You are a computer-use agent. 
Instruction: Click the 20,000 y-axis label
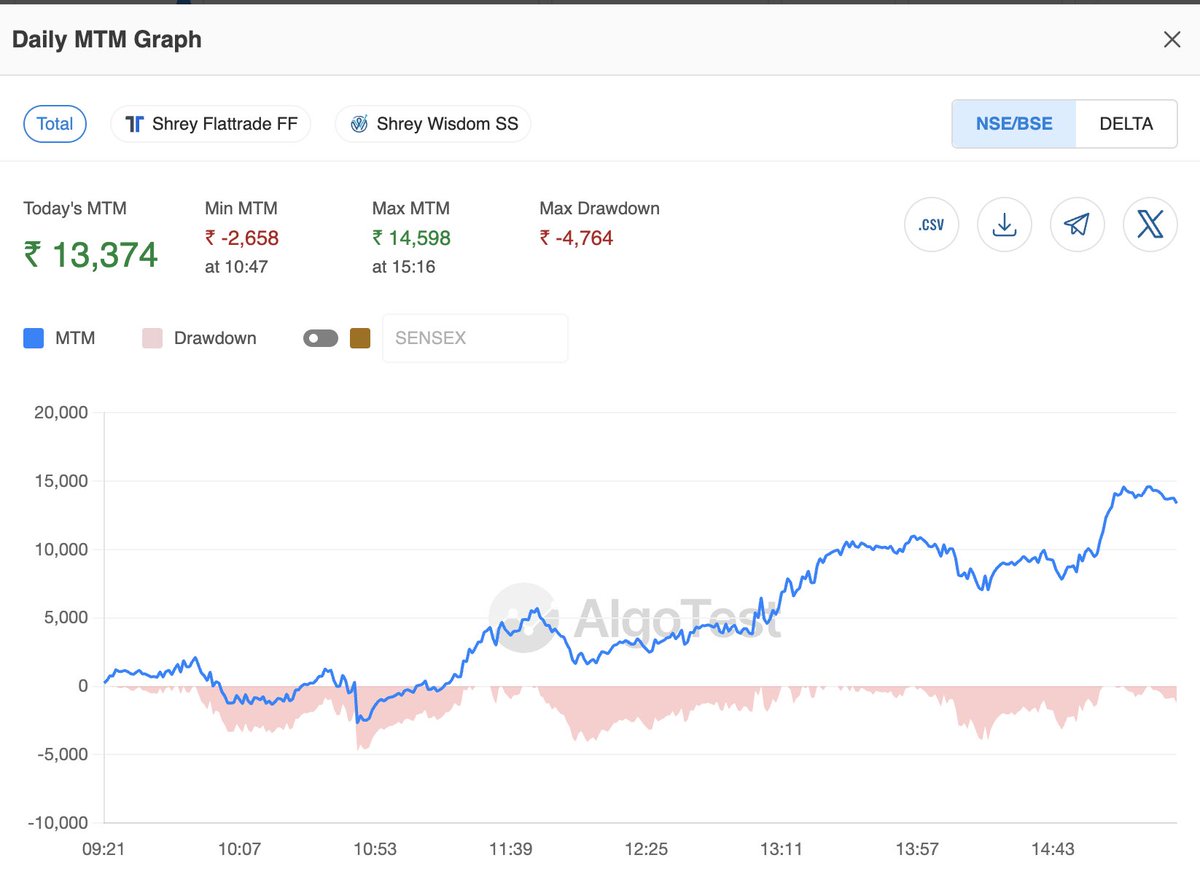tap(61, 412)
